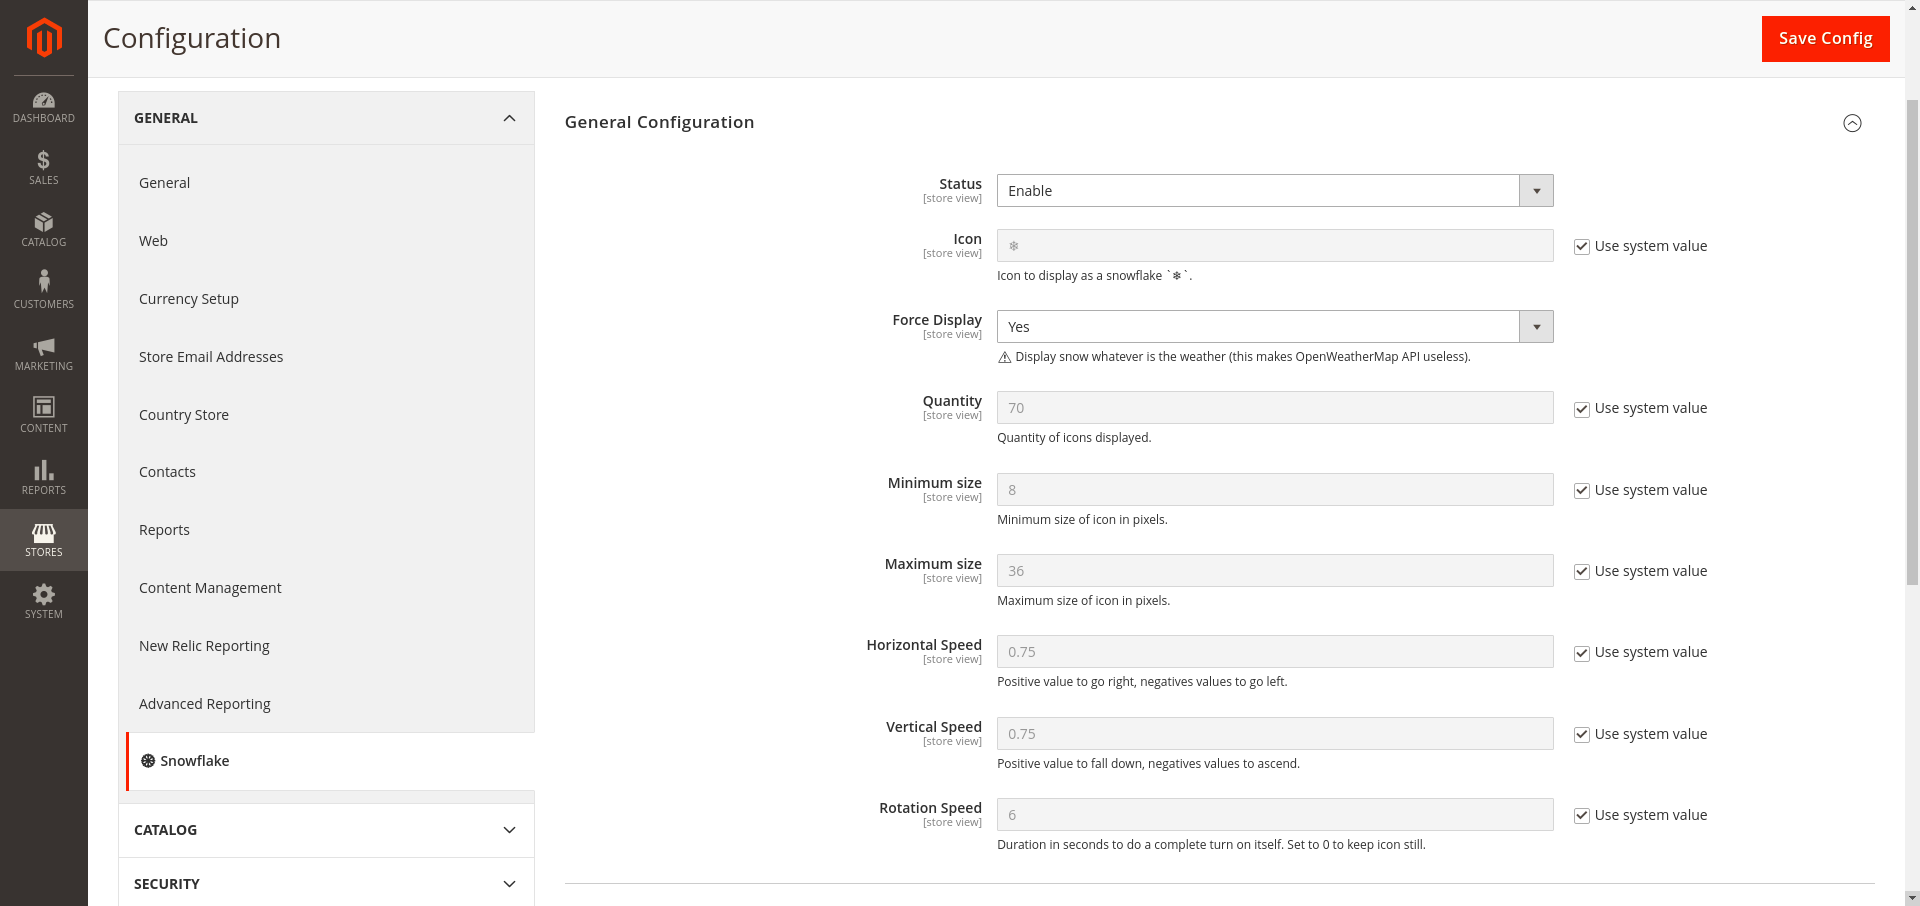This screenshot has width=1920, height=906.
Task: Select Content Management menu item
Action: 210,588
